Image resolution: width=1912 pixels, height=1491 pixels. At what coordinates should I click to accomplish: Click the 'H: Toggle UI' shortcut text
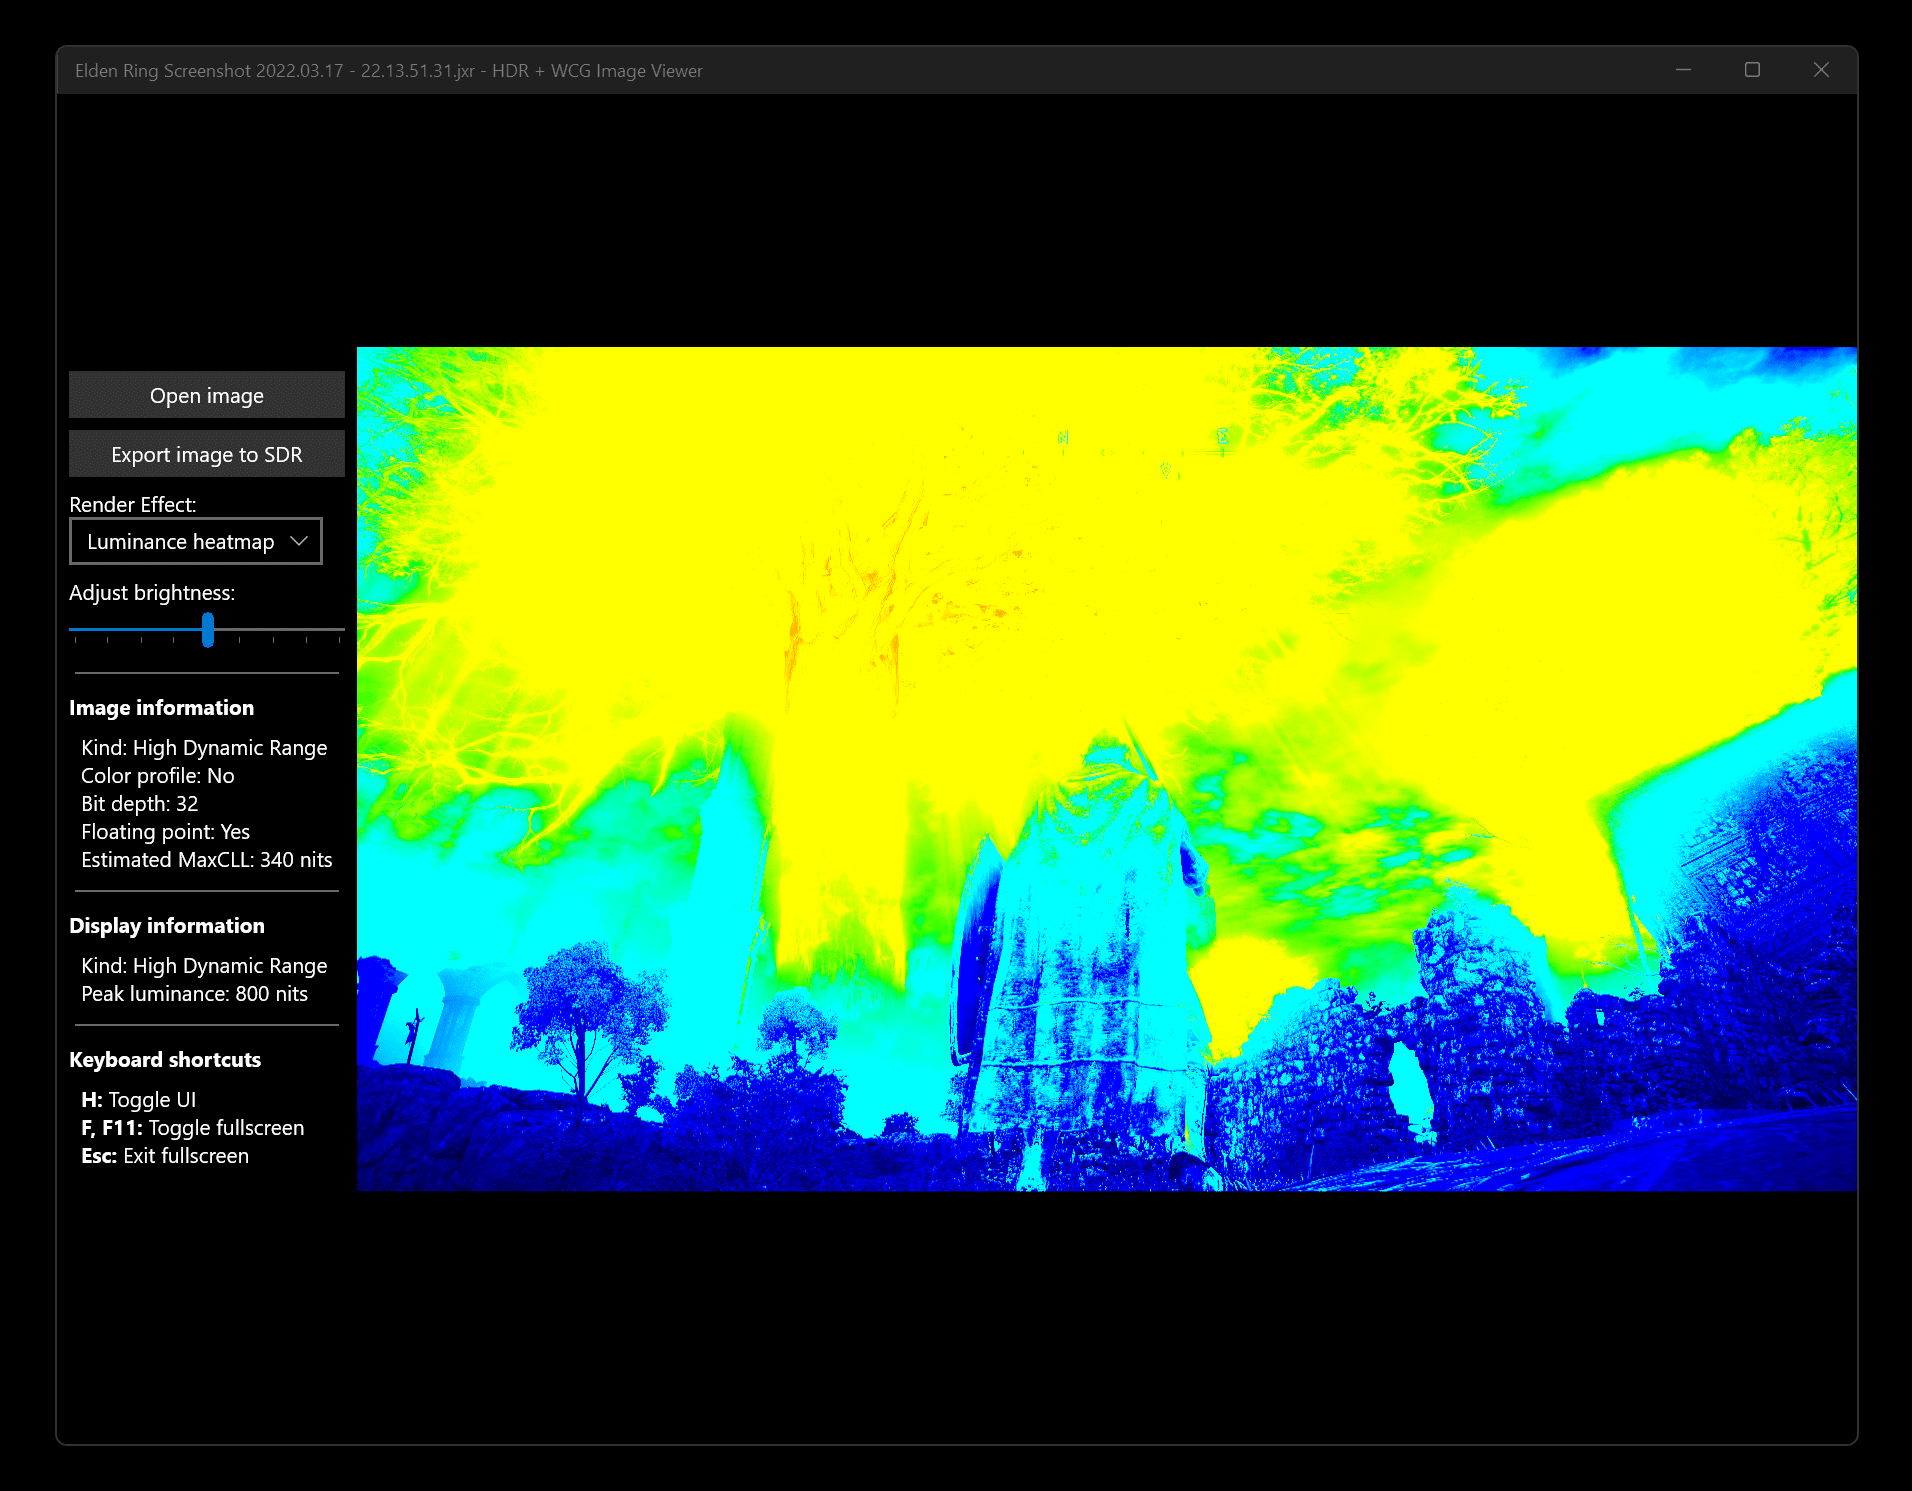(139, 1100)
